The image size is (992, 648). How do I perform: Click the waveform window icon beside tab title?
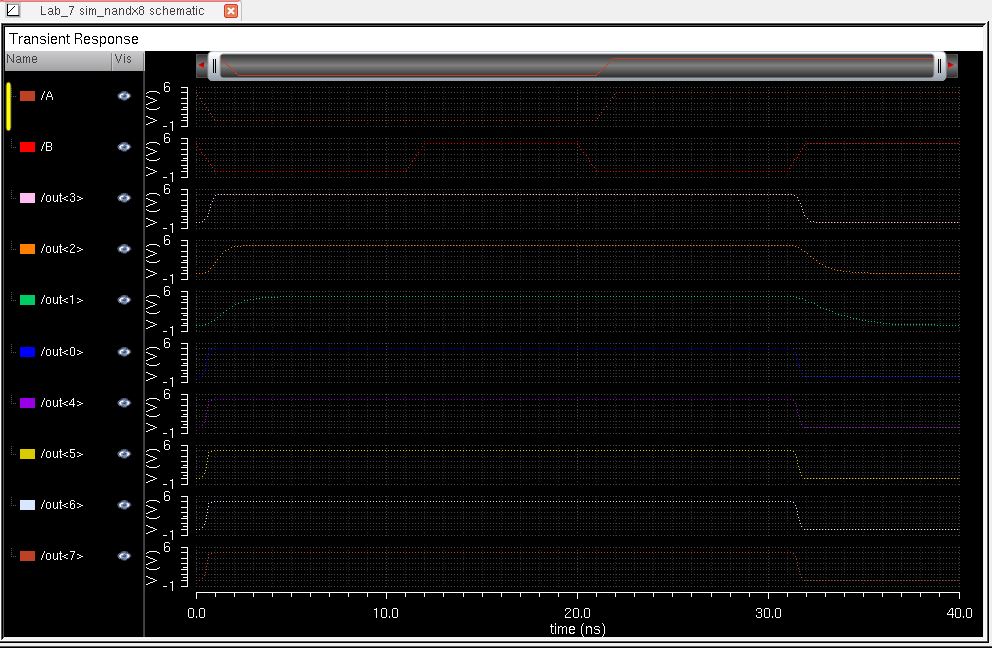pyautogui.click(x=13, y=10)
